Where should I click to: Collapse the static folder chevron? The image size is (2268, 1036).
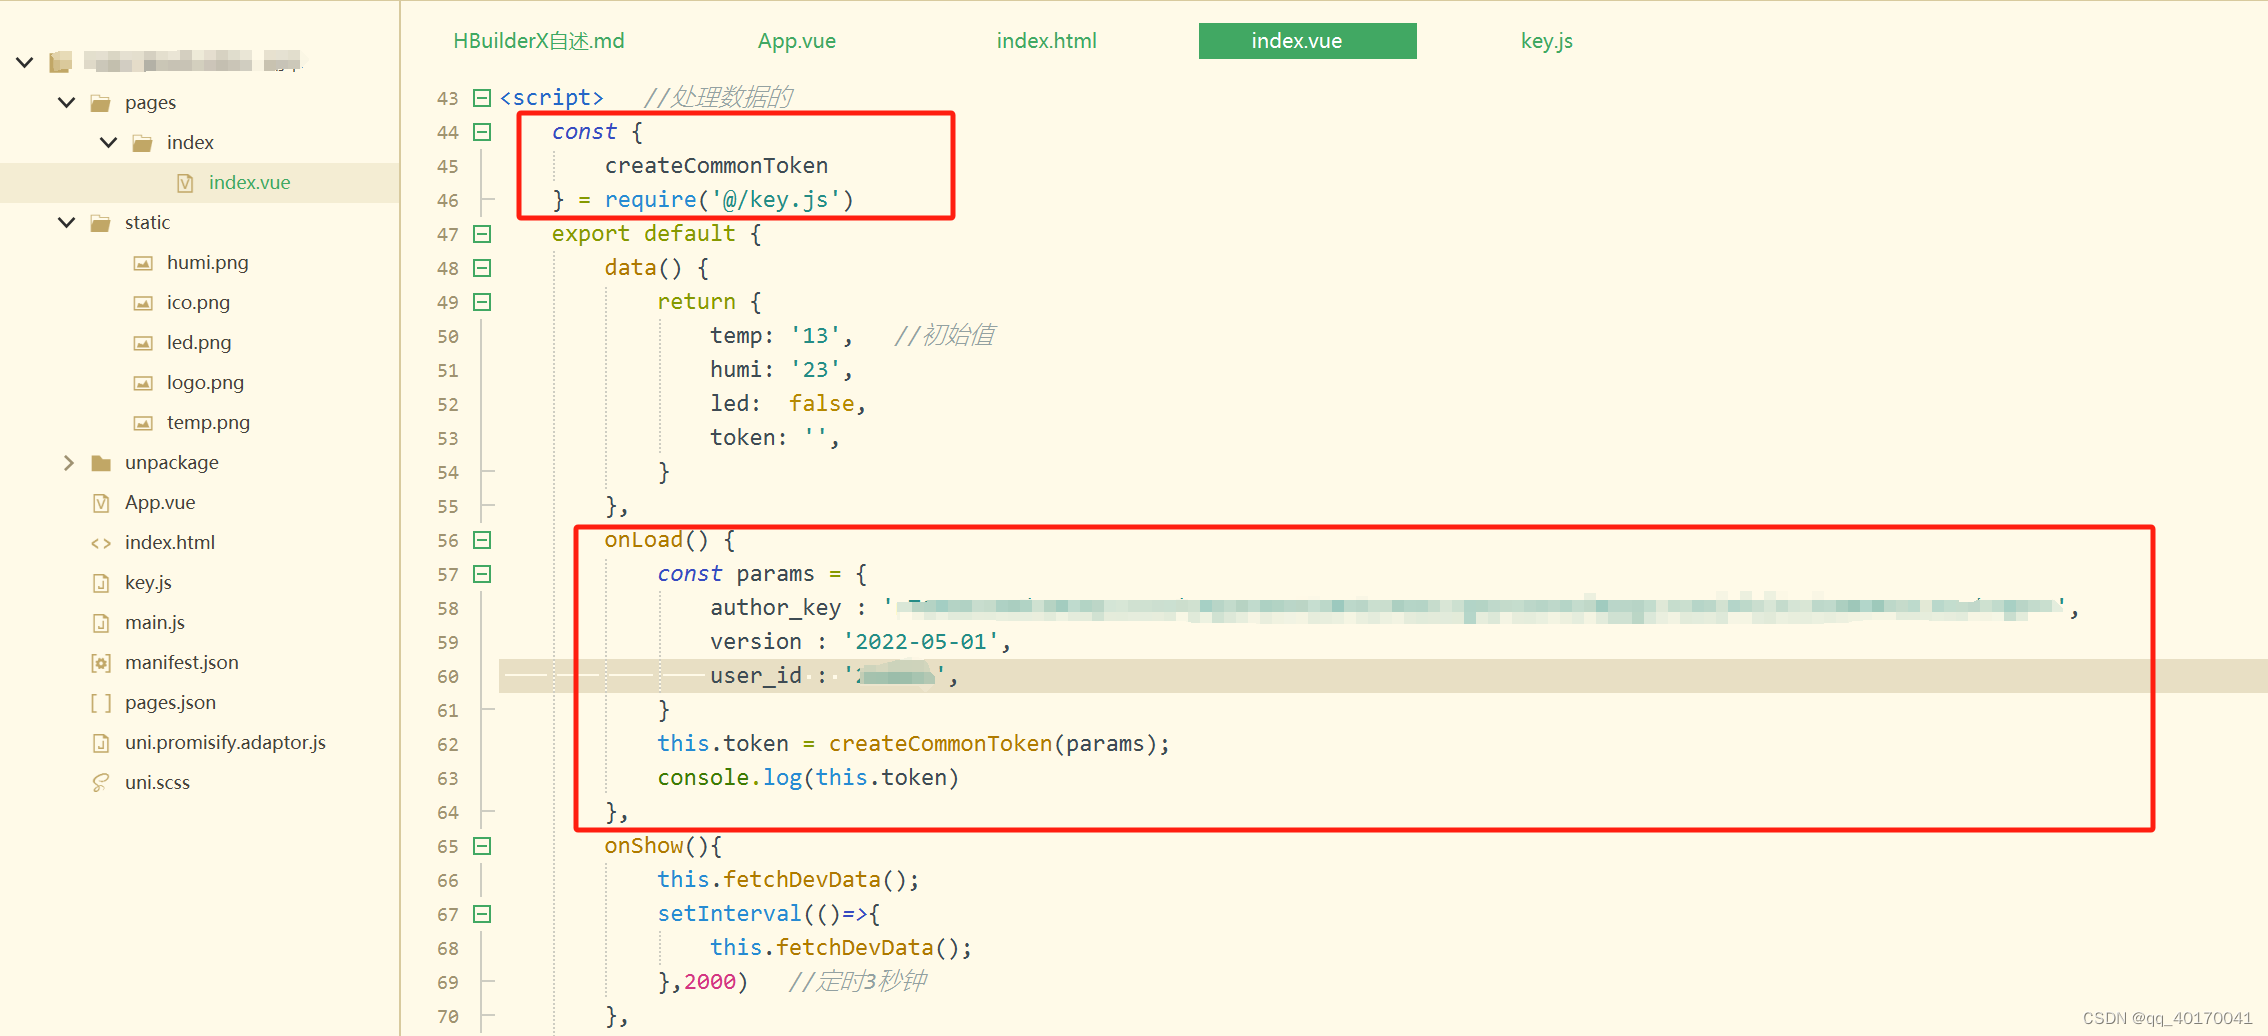coord(67,222)
